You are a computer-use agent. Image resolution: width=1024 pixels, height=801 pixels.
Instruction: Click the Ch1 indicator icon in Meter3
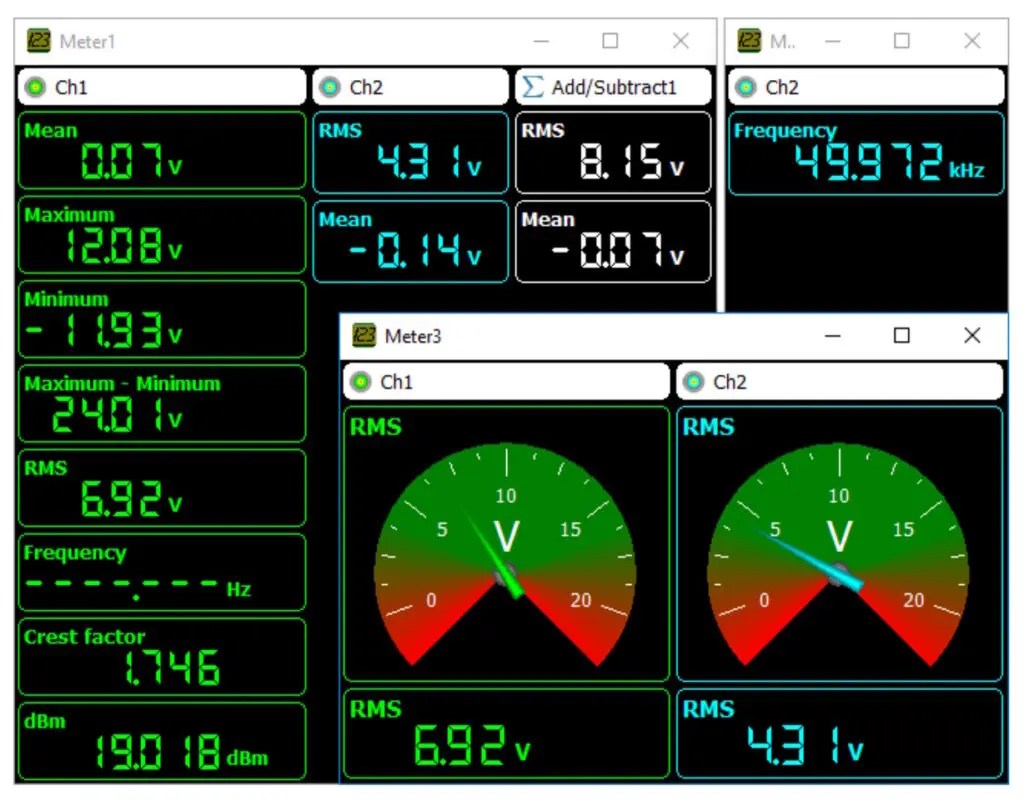tap(360, 382)
